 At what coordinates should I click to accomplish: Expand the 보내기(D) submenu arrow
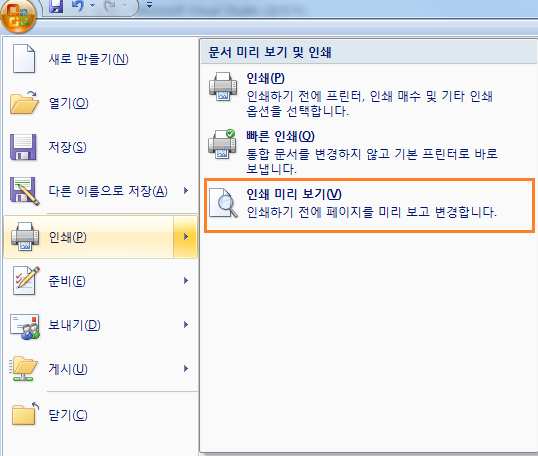(186, 324)
